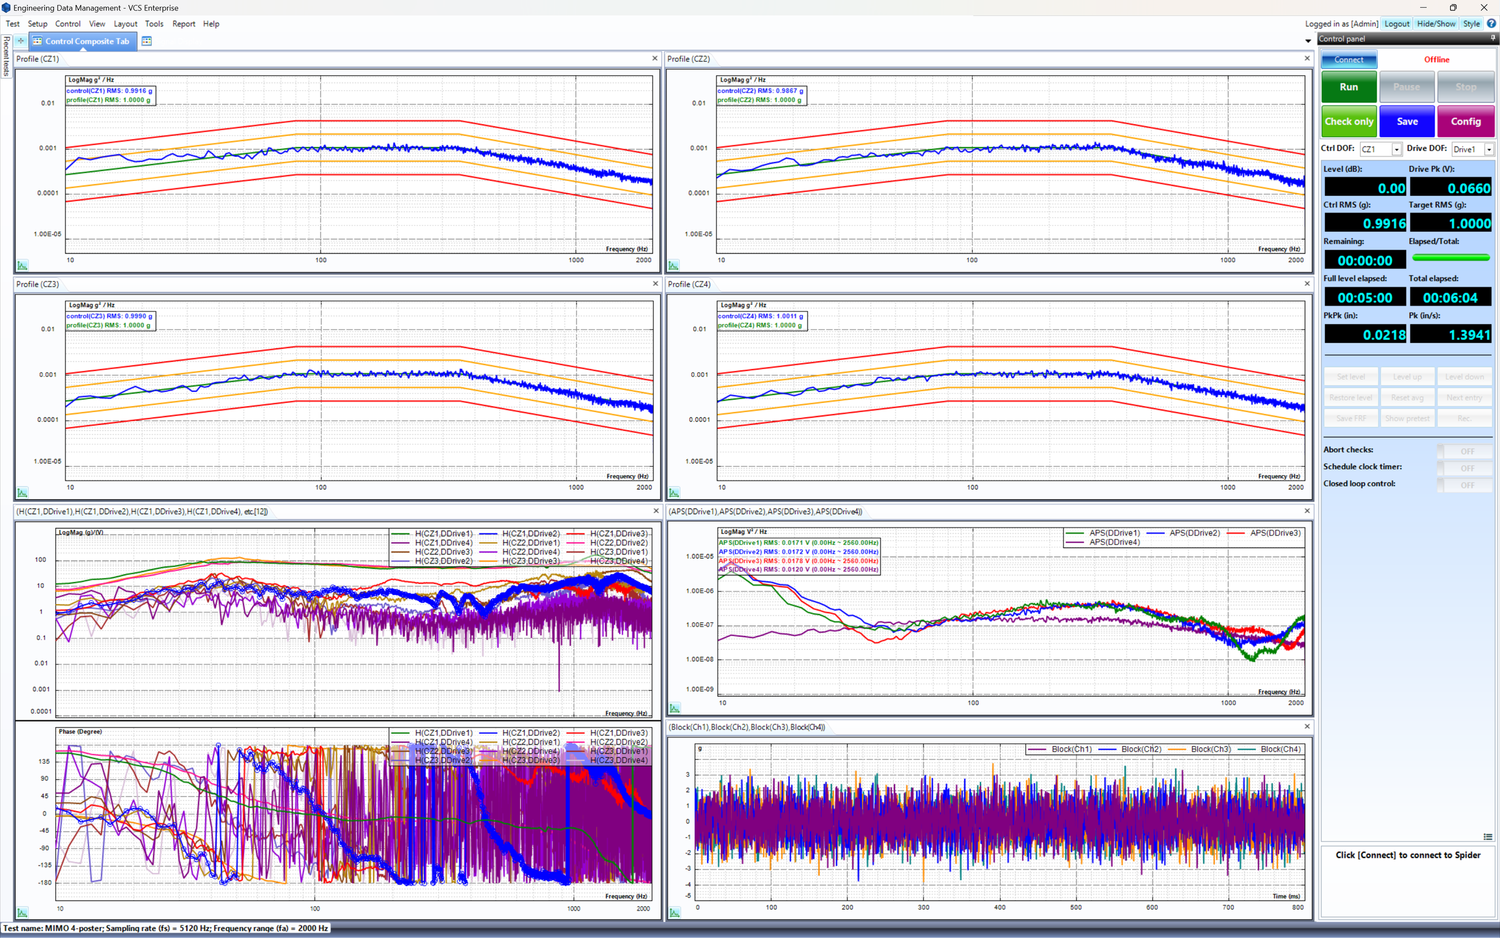1500x938 pixels.
Task: Open the Control menu
Action: [68, 23]
